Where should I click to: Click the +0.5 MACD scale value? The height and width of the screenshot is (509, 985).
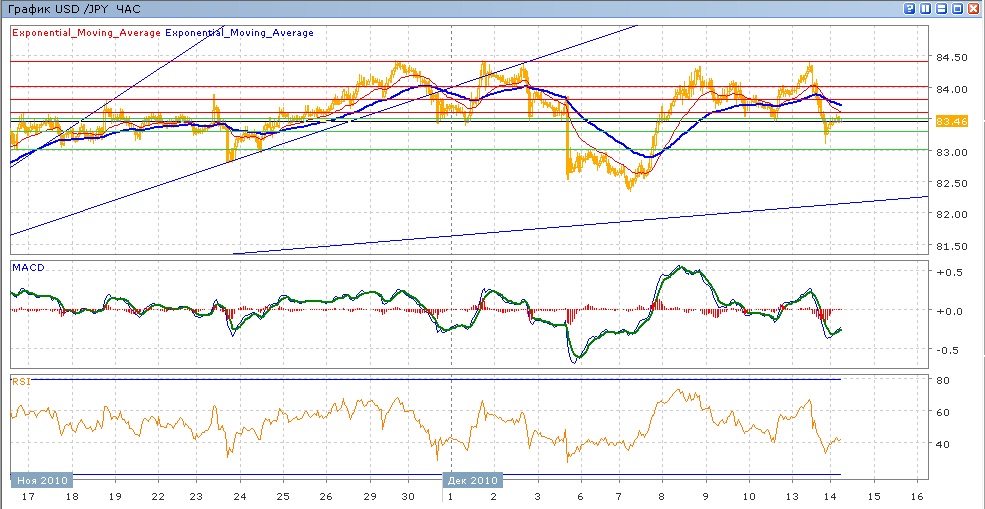(948, 272)
